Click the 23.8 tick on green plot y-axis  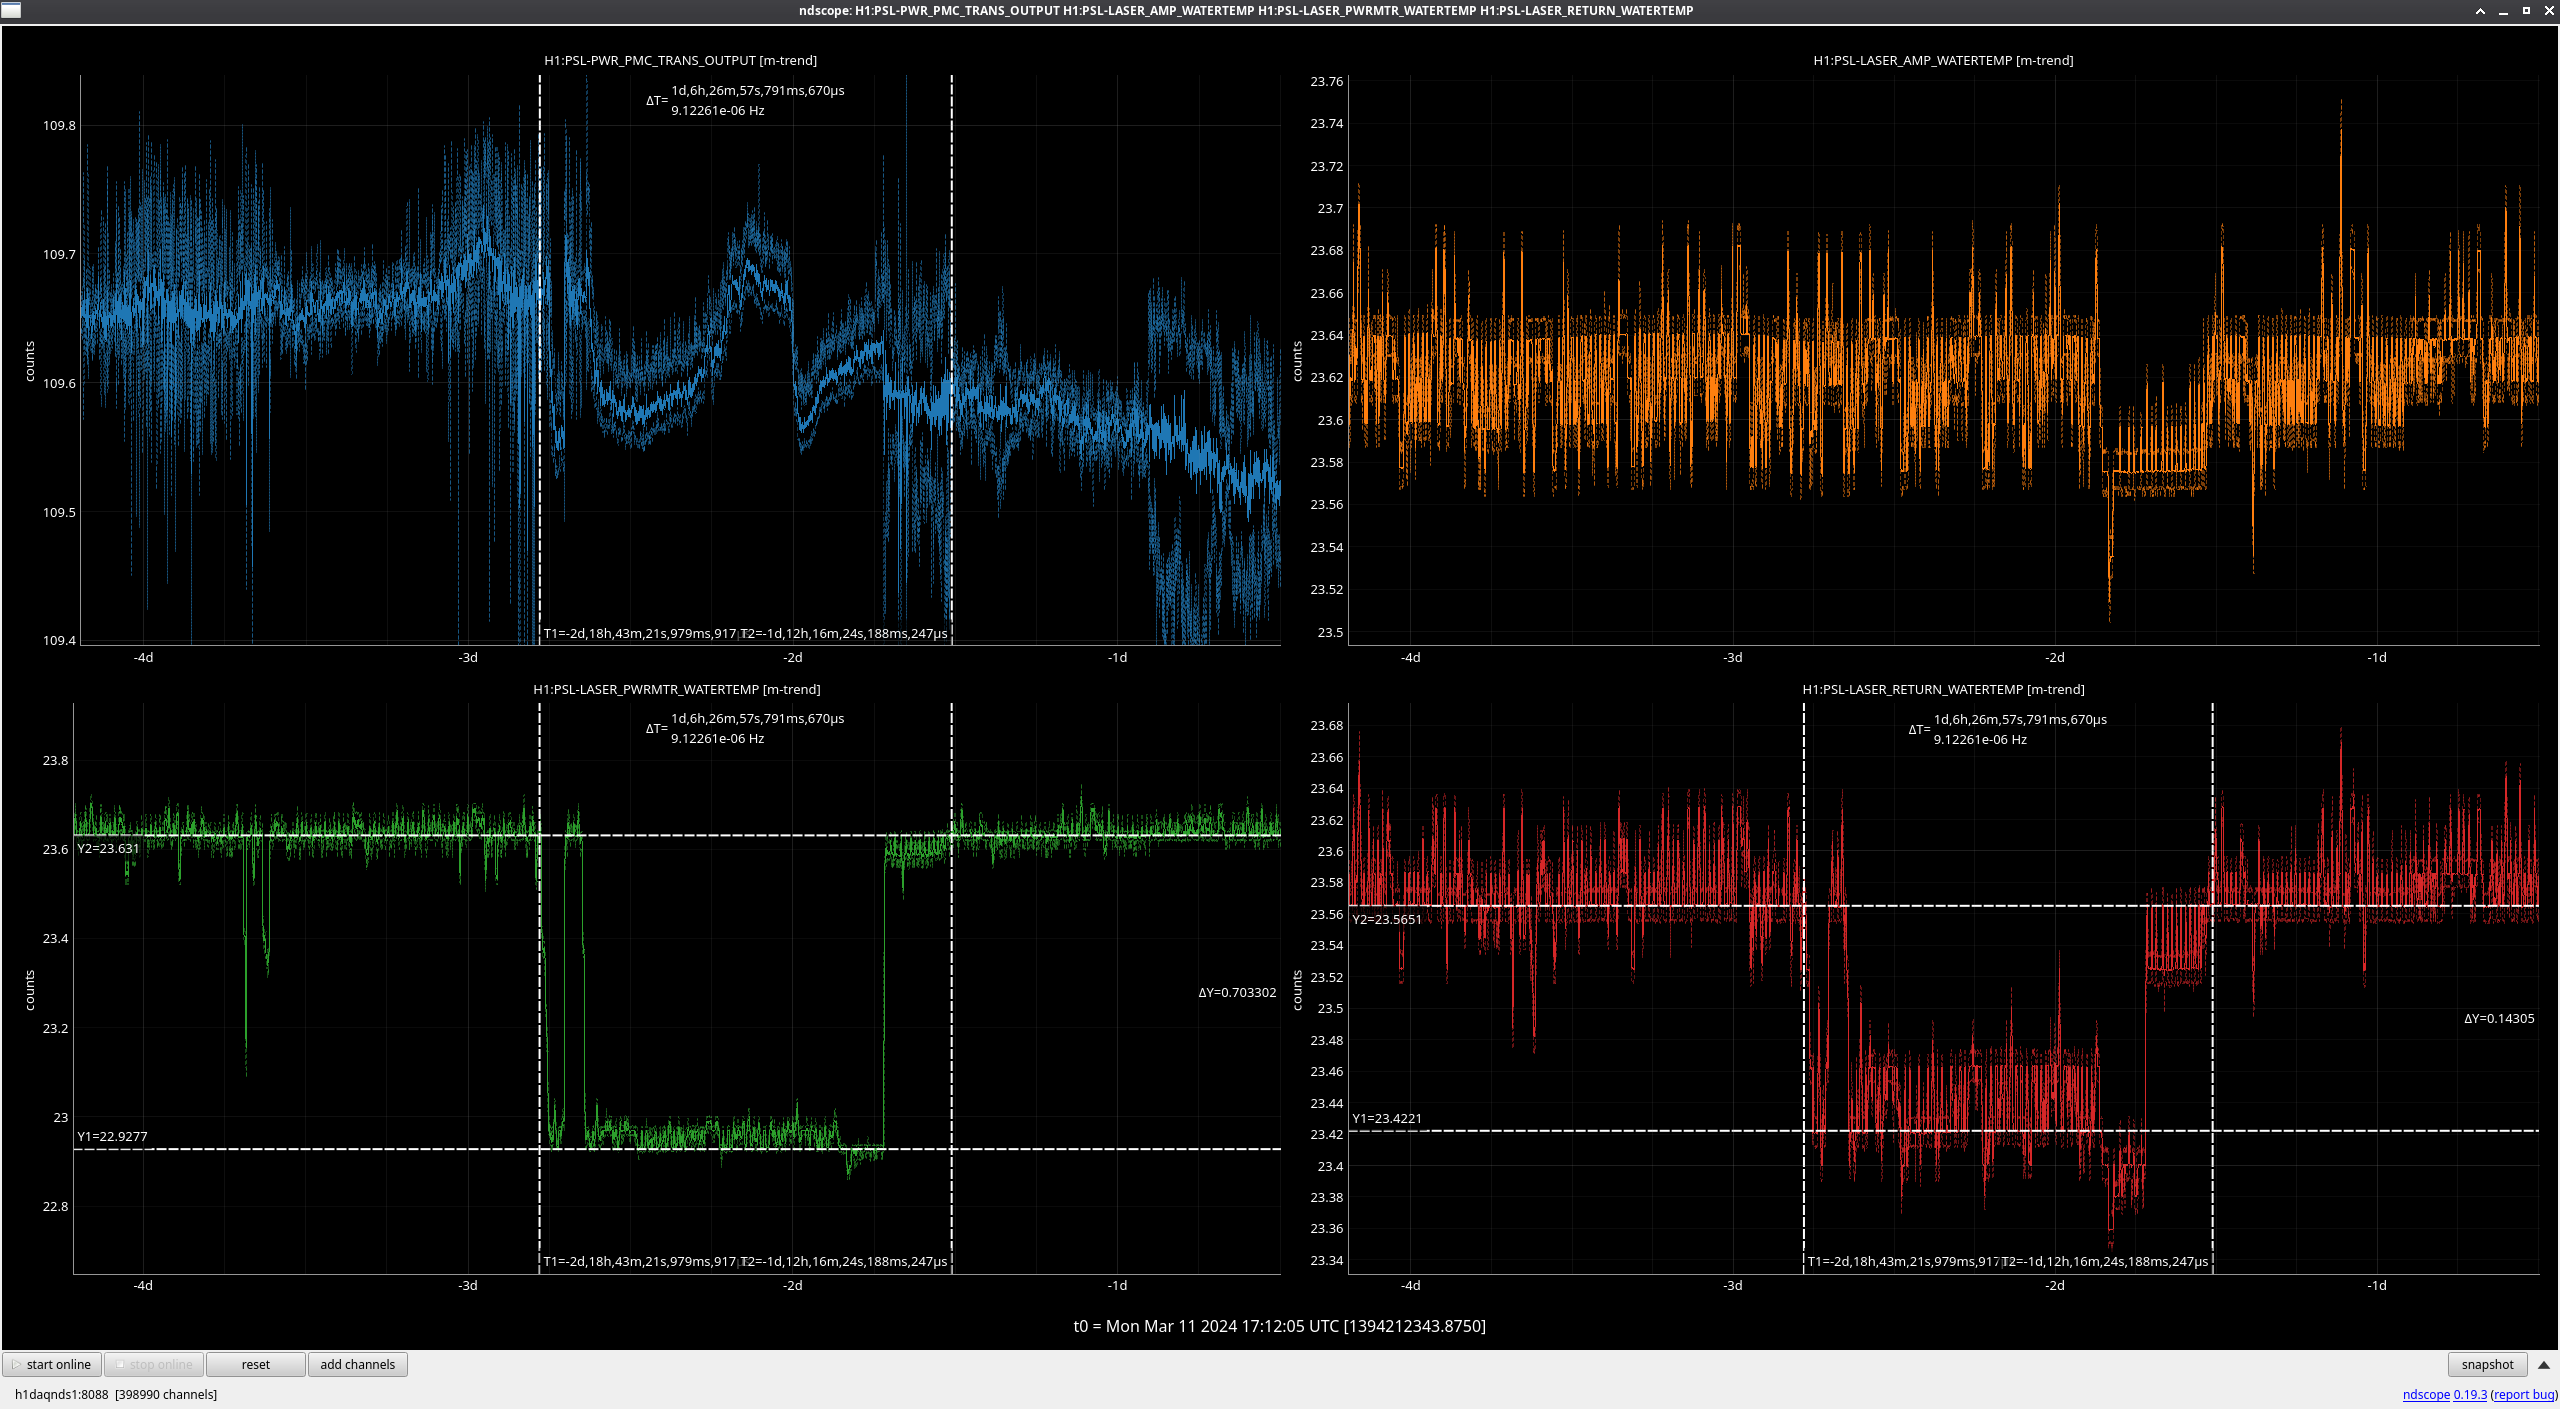click(56, 760)
